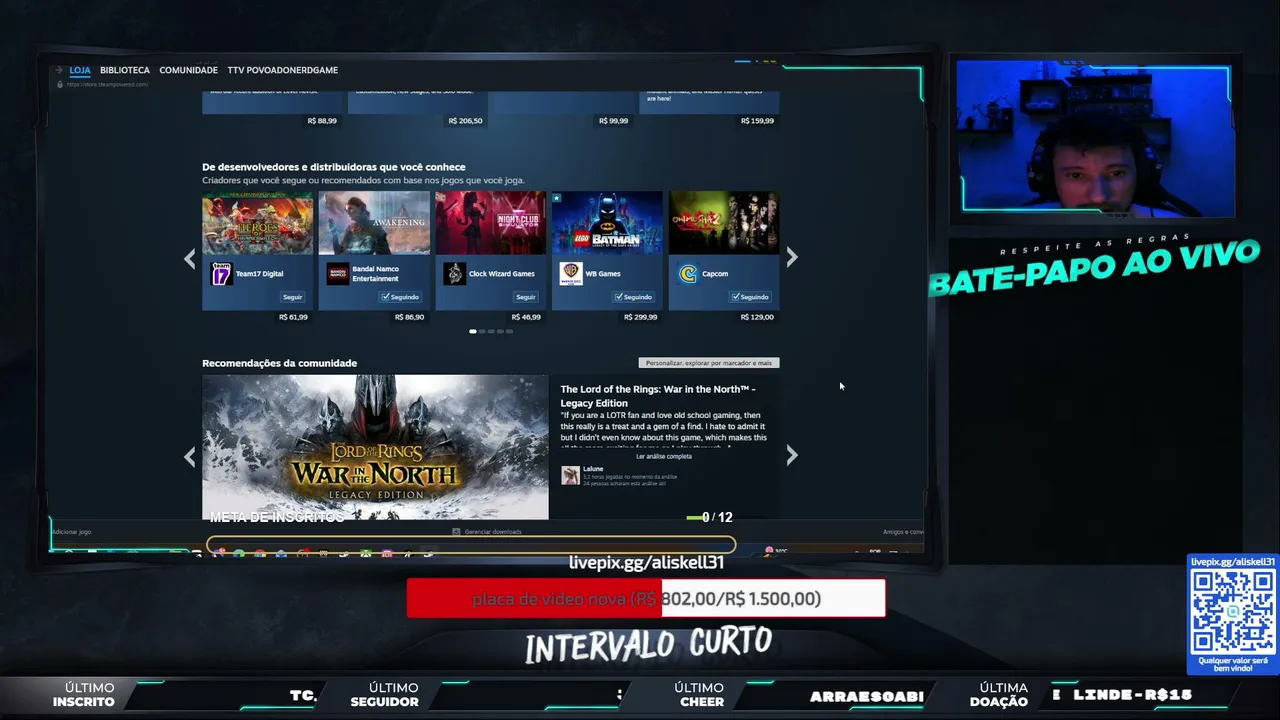Open the COMUNIDADE menu

[x=188, y=70]
